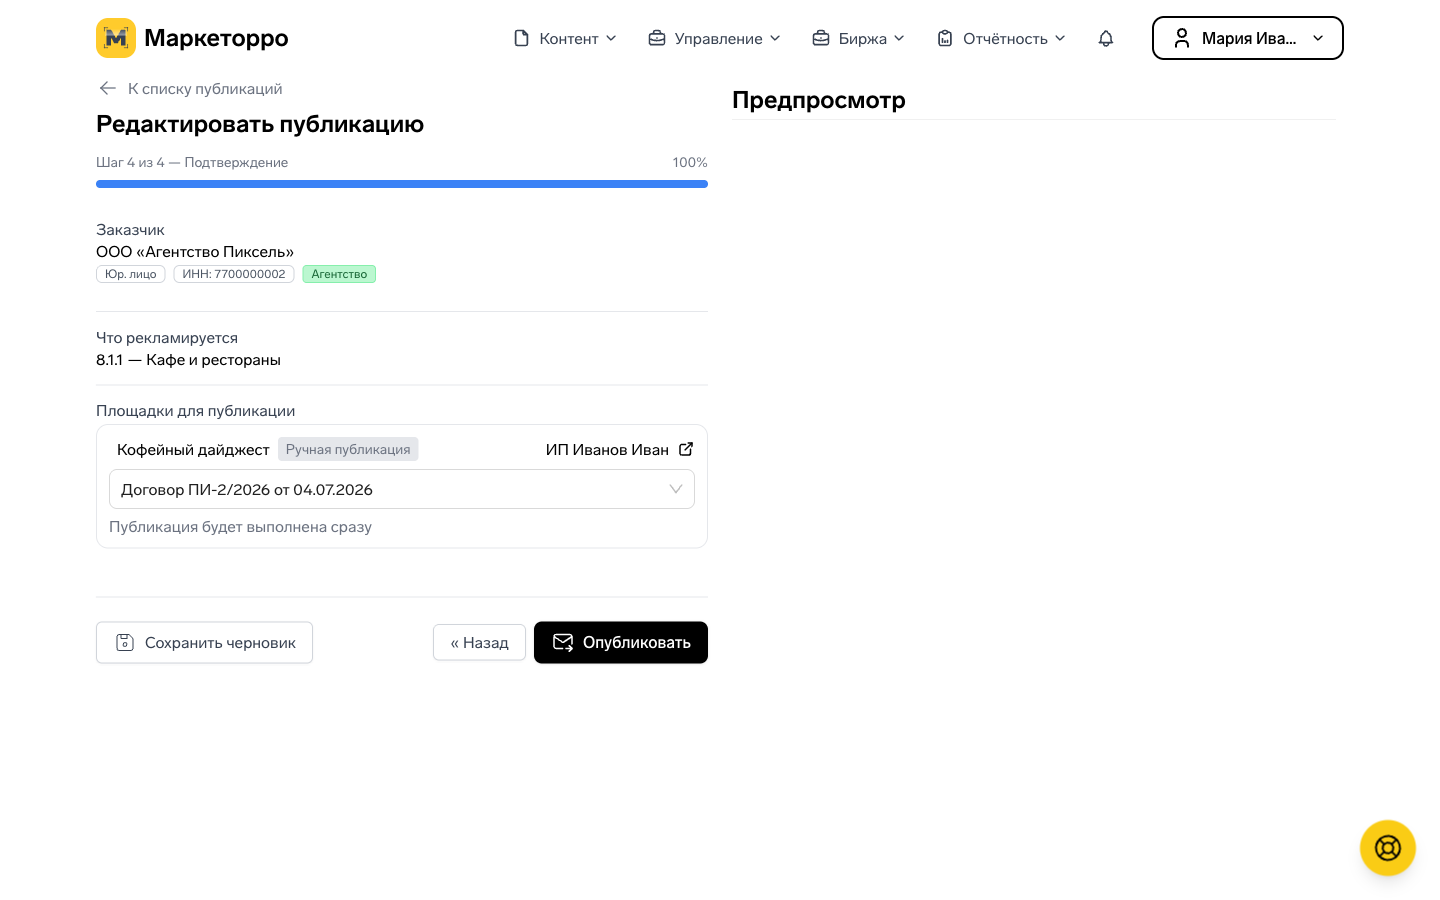
Task: Click the Опубликовать button
Action: pyautogui.click(x=621, y=642)
